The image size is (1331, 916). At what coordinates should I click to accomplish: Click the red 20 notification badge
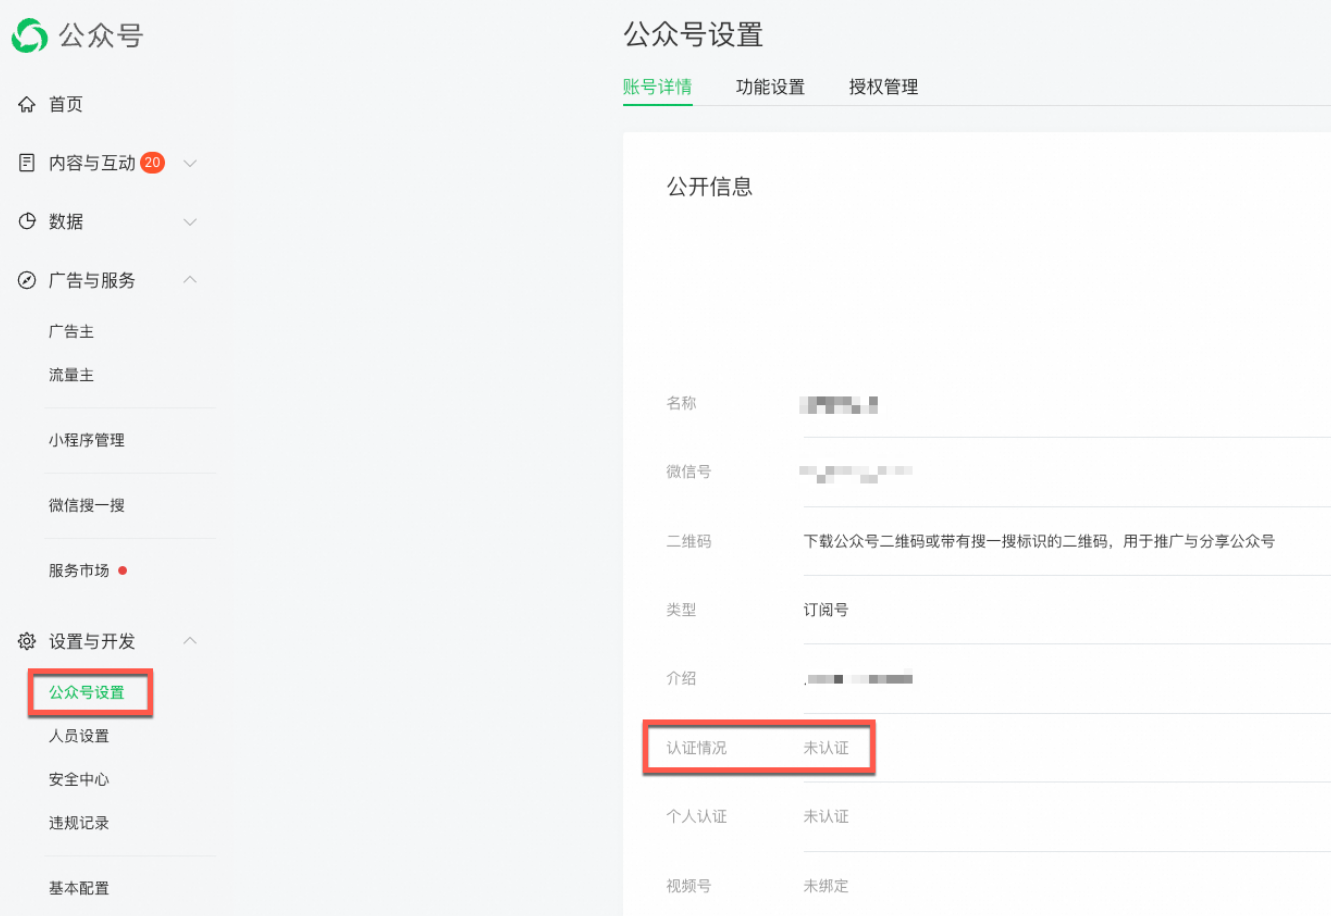[152, 162]
